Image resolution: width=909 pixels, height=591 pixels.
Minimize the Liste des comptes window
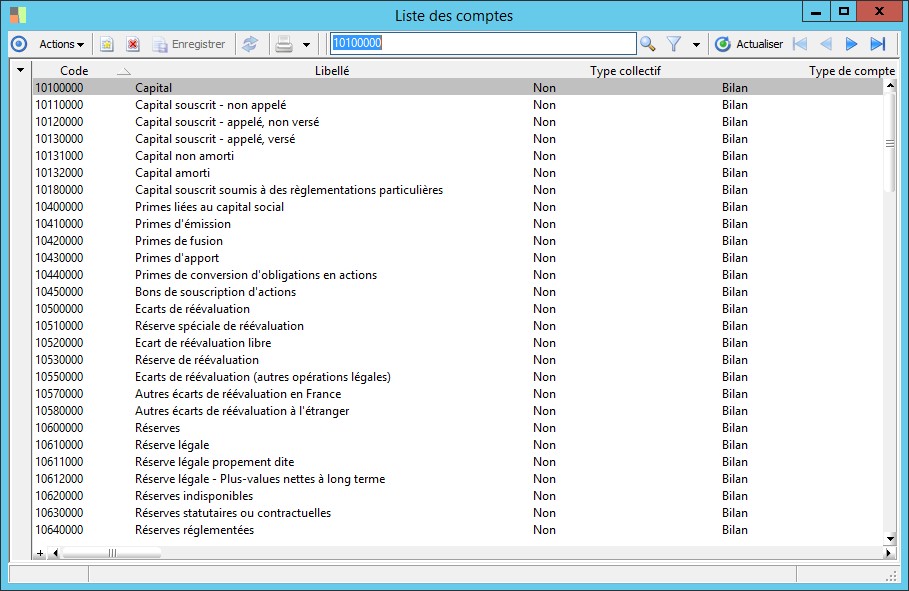816,12
